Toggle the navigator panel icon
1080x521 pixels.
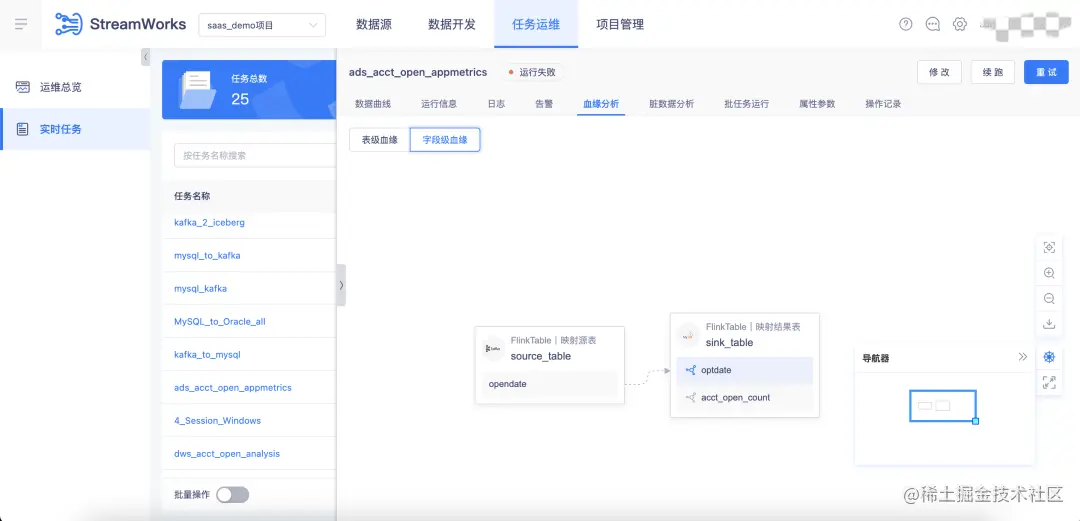click(x=1049, y=357)
